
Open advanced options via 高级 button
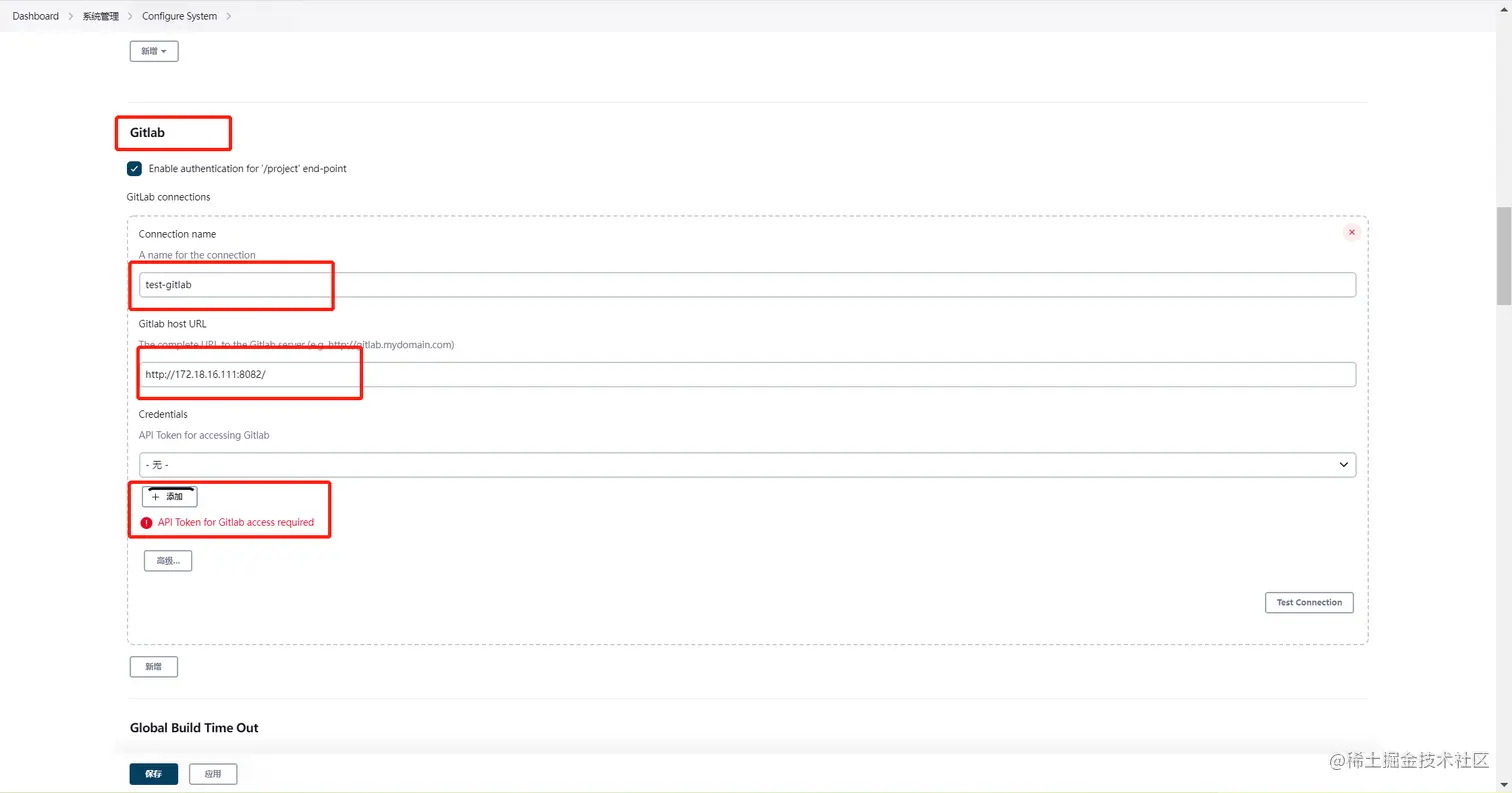pos(167,560)
